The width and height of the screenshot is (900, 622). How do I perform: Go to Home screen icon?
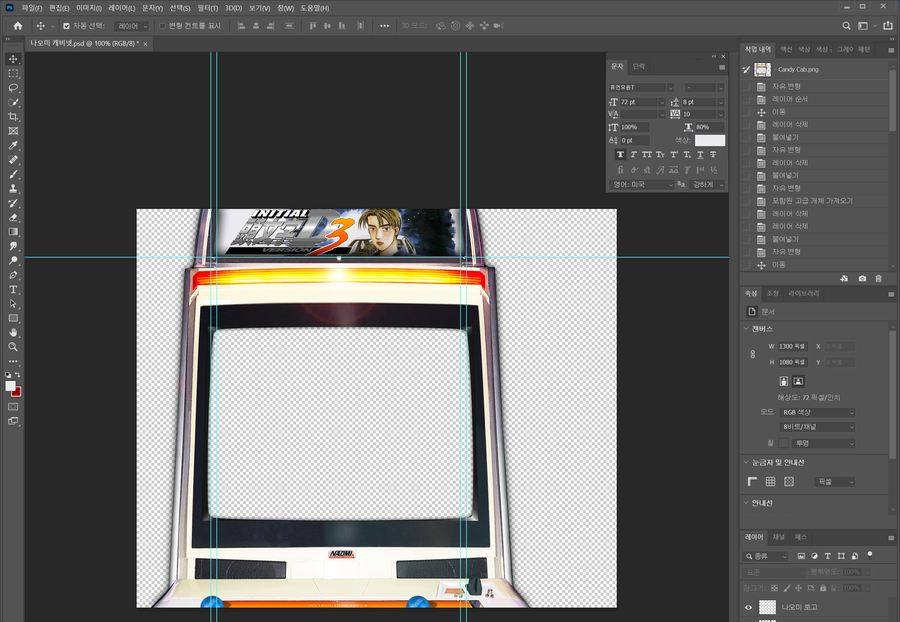click(x=18, y=26)
